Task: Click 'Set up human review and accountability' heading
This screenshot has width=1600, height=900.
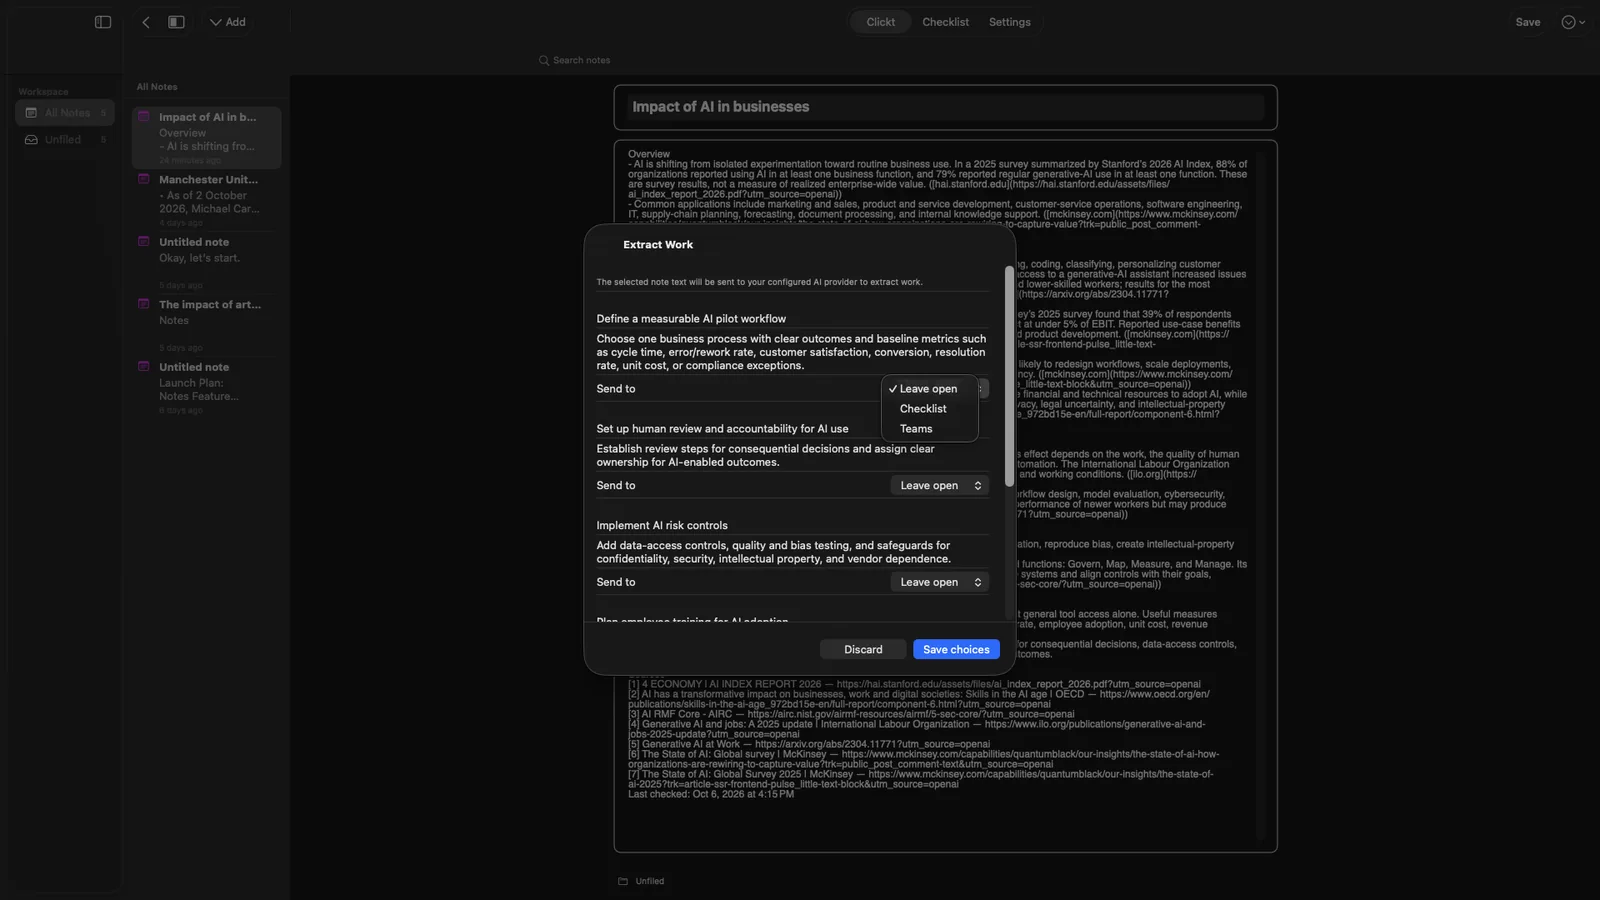Action: (722, 429)
